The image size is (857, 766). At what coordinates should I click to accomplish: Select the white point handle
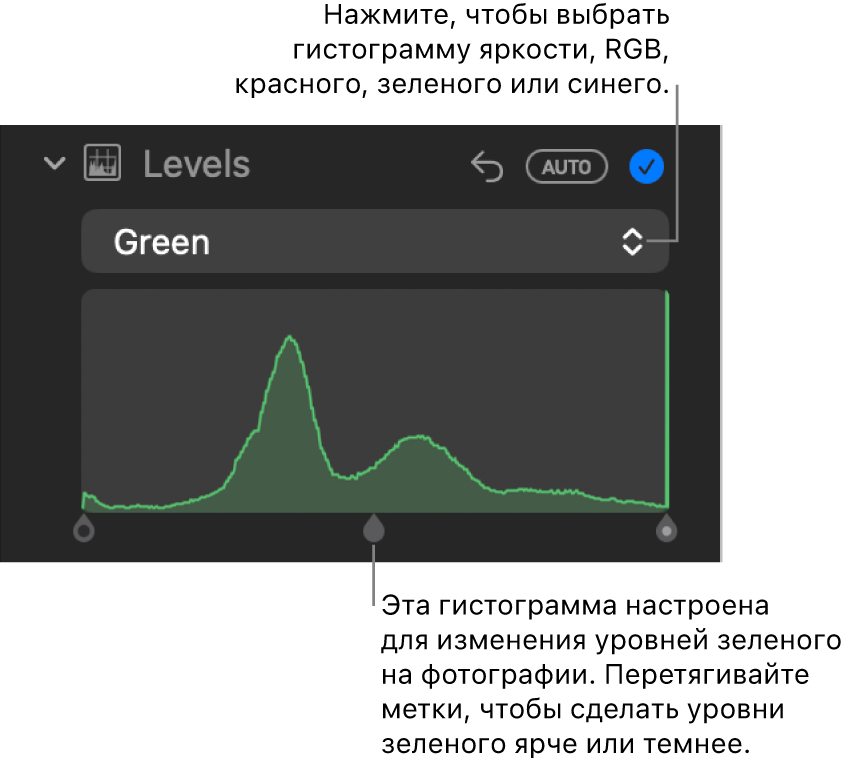click(666, 528)
